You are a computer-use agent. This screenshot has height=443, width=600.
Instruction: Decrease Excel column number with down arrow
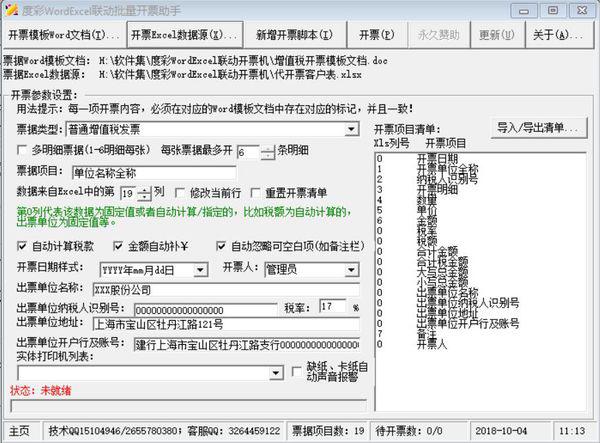(x=144, y=197)
